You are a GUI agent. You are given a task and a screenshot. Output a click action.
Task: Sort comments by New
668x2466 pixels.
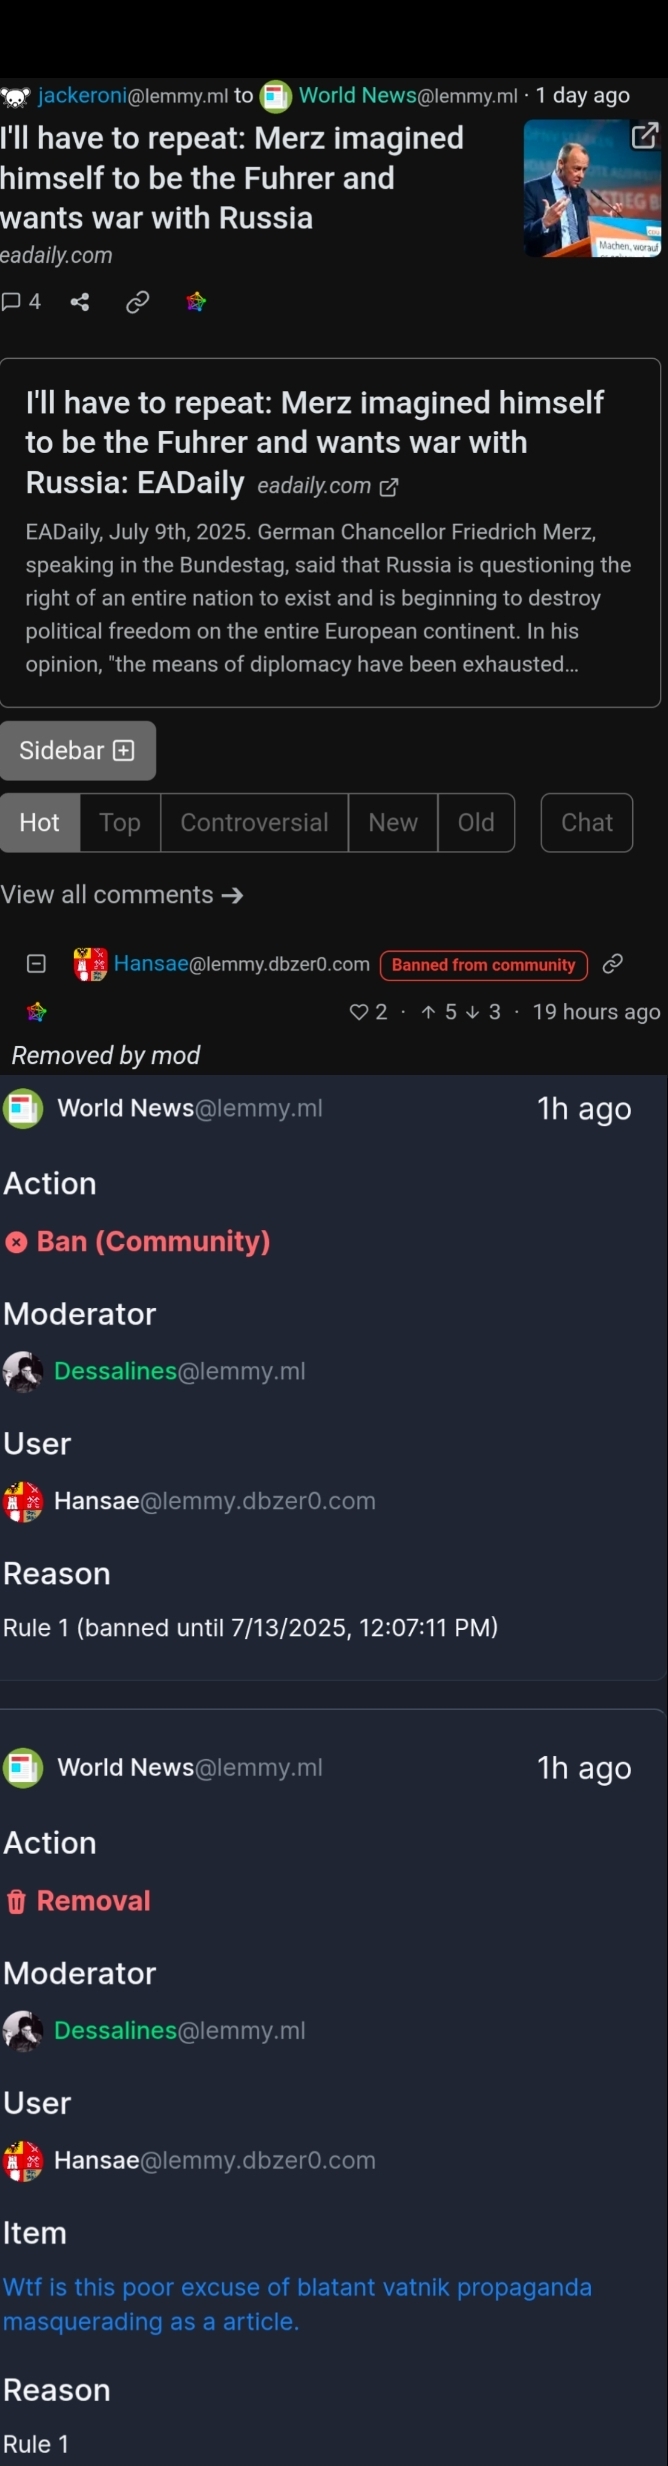pos(393,822)
